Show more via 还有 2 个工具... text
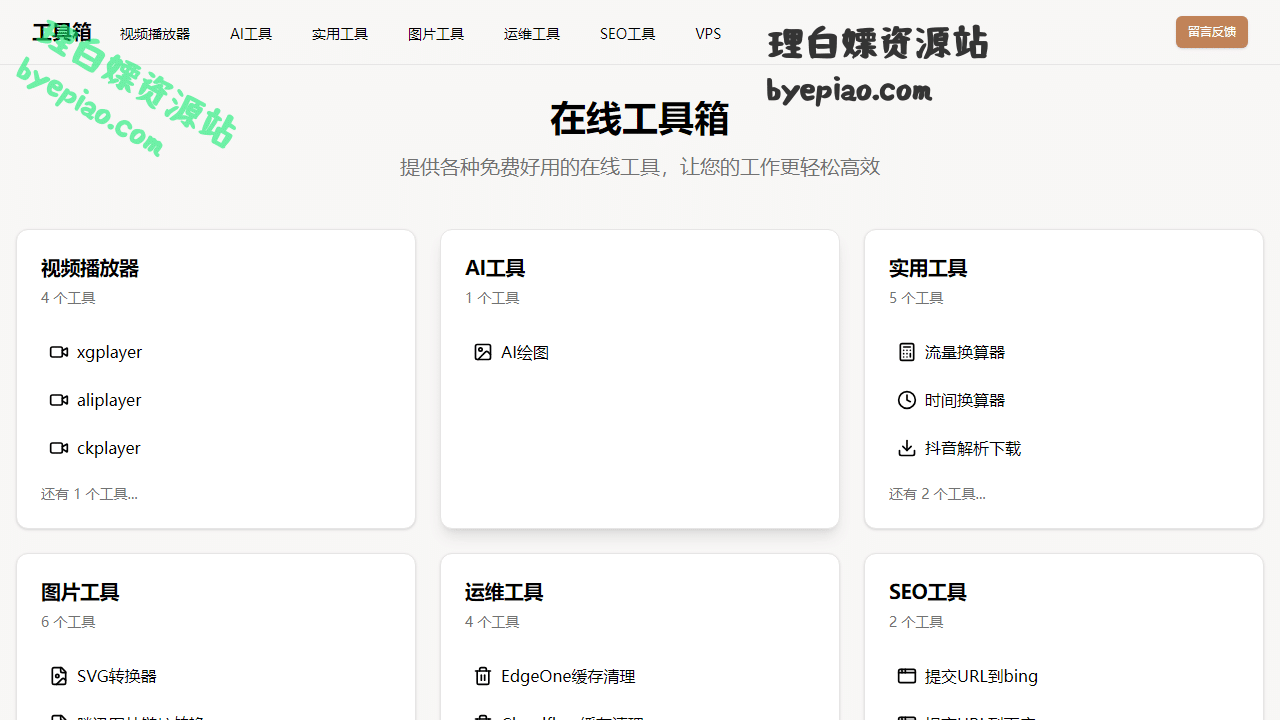1280x720 pixels. pyautogui.click(x=937, y=494)
